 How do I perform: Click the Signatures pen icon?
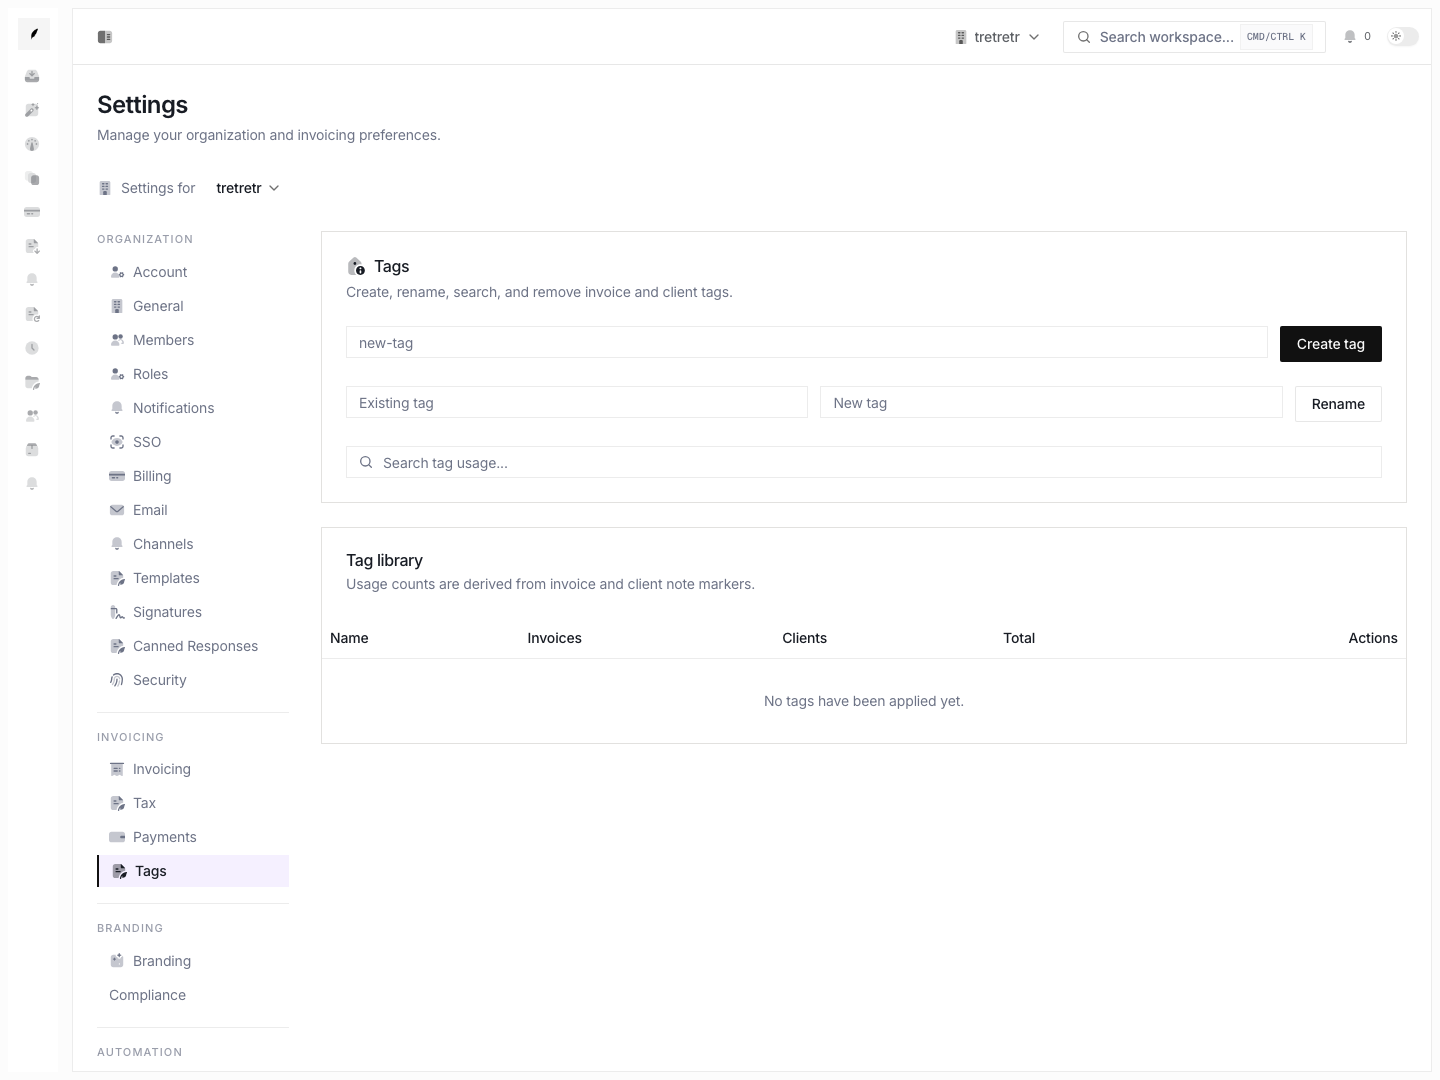[117, 612]
